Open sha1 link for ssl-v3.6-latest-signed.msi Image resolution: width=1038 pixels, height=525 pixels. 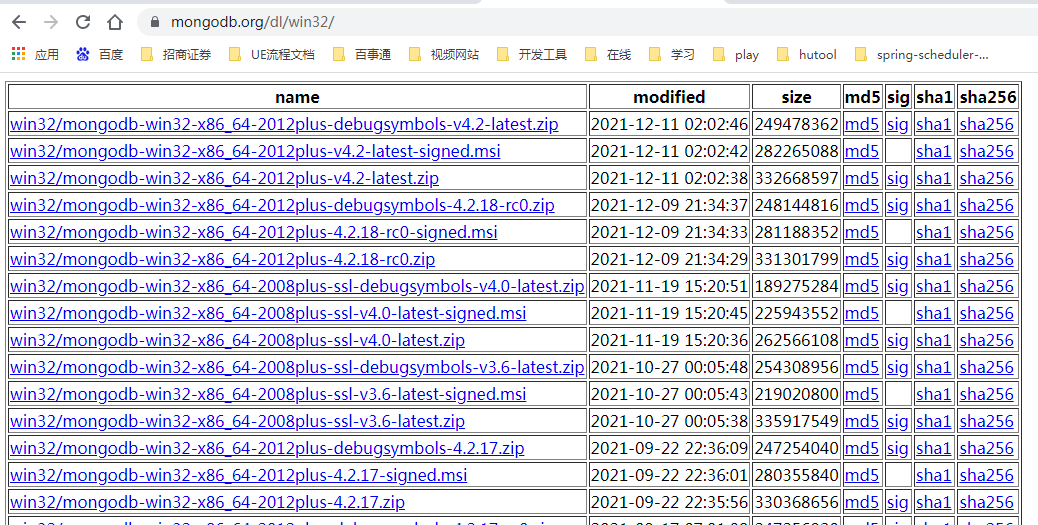pyautogui.click(x=933, y=394)
